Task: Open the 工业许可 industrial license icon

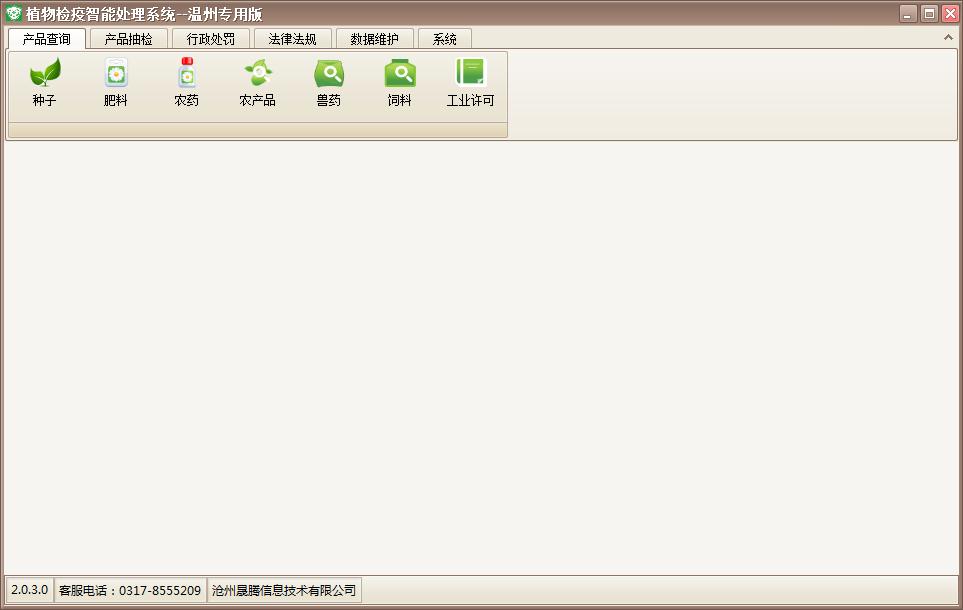Action: point(470,82)
